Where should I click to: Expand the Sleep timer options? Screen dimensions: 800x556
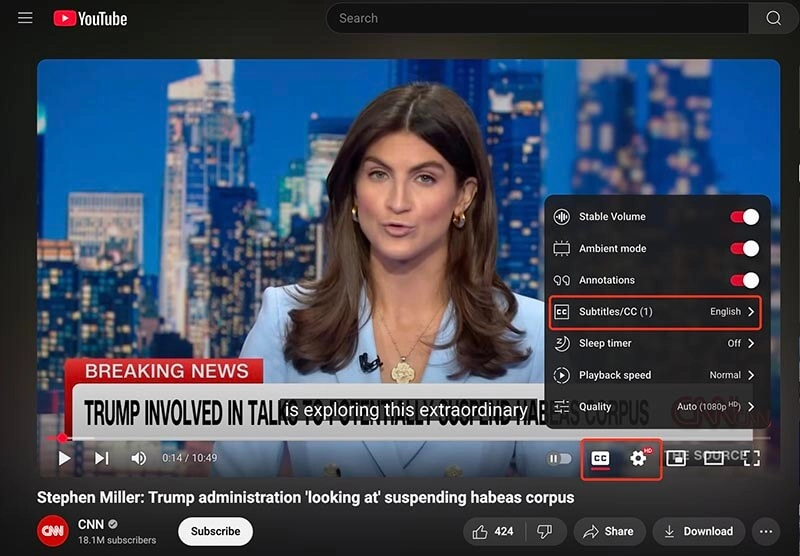click(655, 343)
